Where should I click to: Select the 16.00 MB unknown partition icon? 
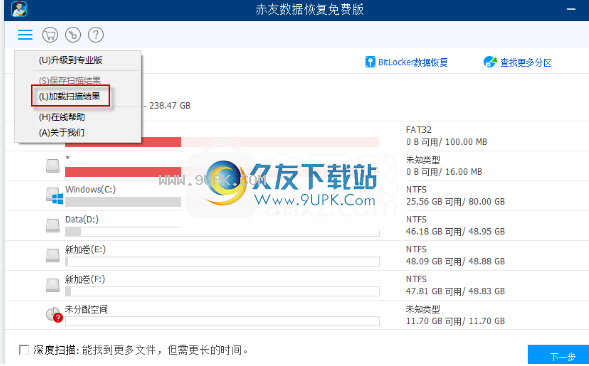(53, 166)
